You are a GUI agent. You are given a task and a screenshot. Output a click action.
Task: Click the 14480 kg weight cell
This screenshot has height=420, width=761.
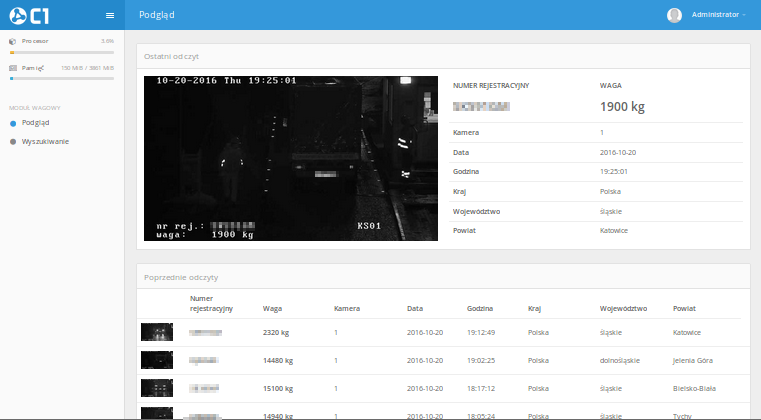(x=278, y=361)
